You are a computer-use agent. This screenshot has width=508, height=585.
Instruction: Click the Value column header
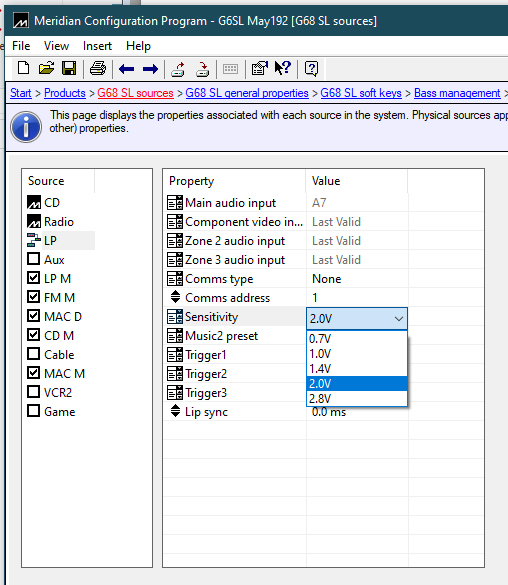coord(357,181)
